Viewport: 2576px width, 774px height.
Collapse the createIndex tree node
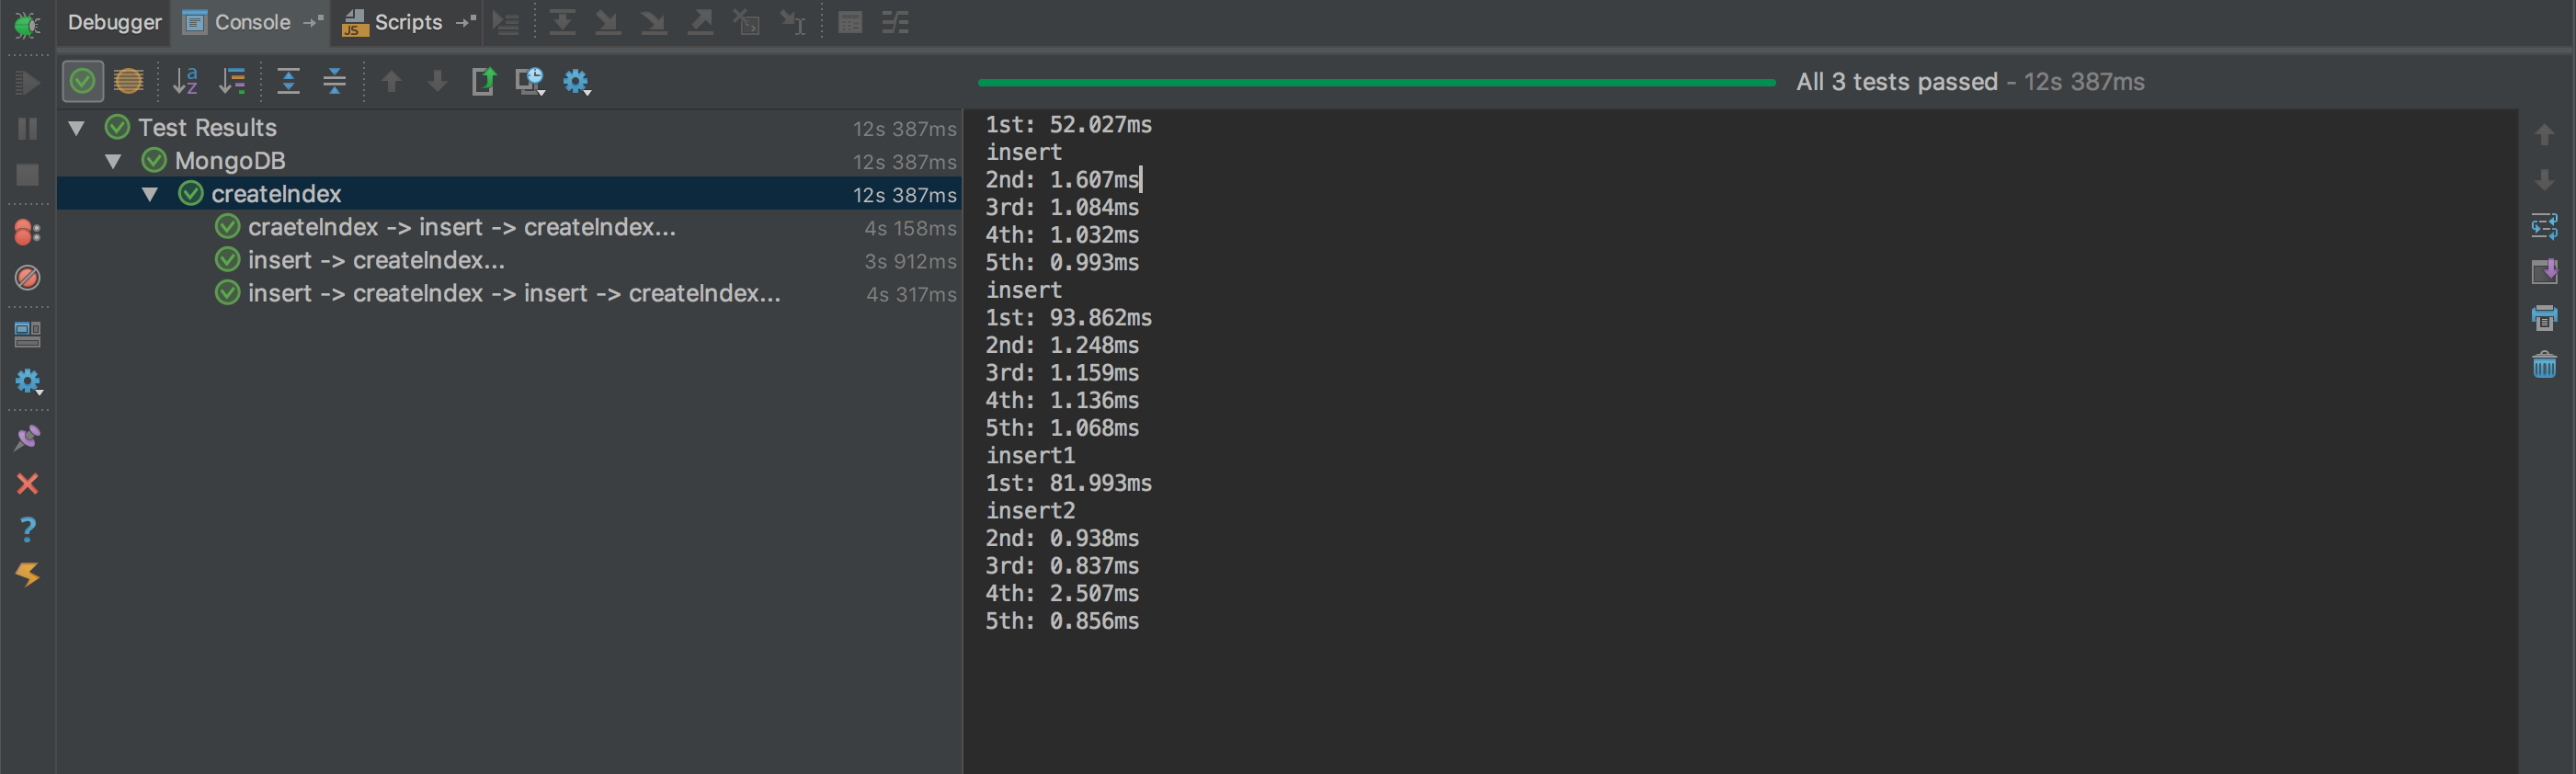click(x=150, y=194)
